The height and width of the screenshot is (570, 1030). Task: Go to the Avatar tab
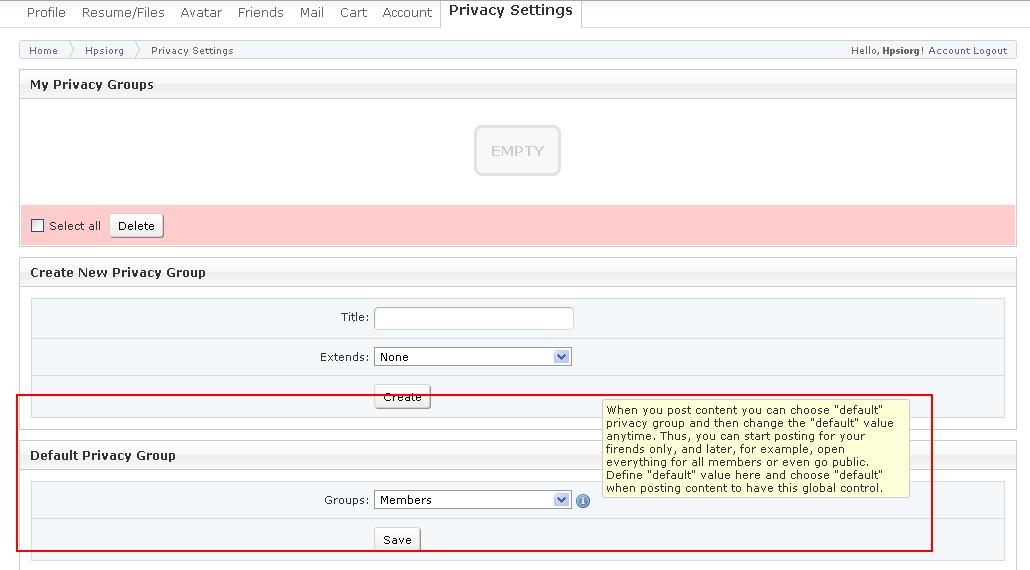tap(201, 13)
